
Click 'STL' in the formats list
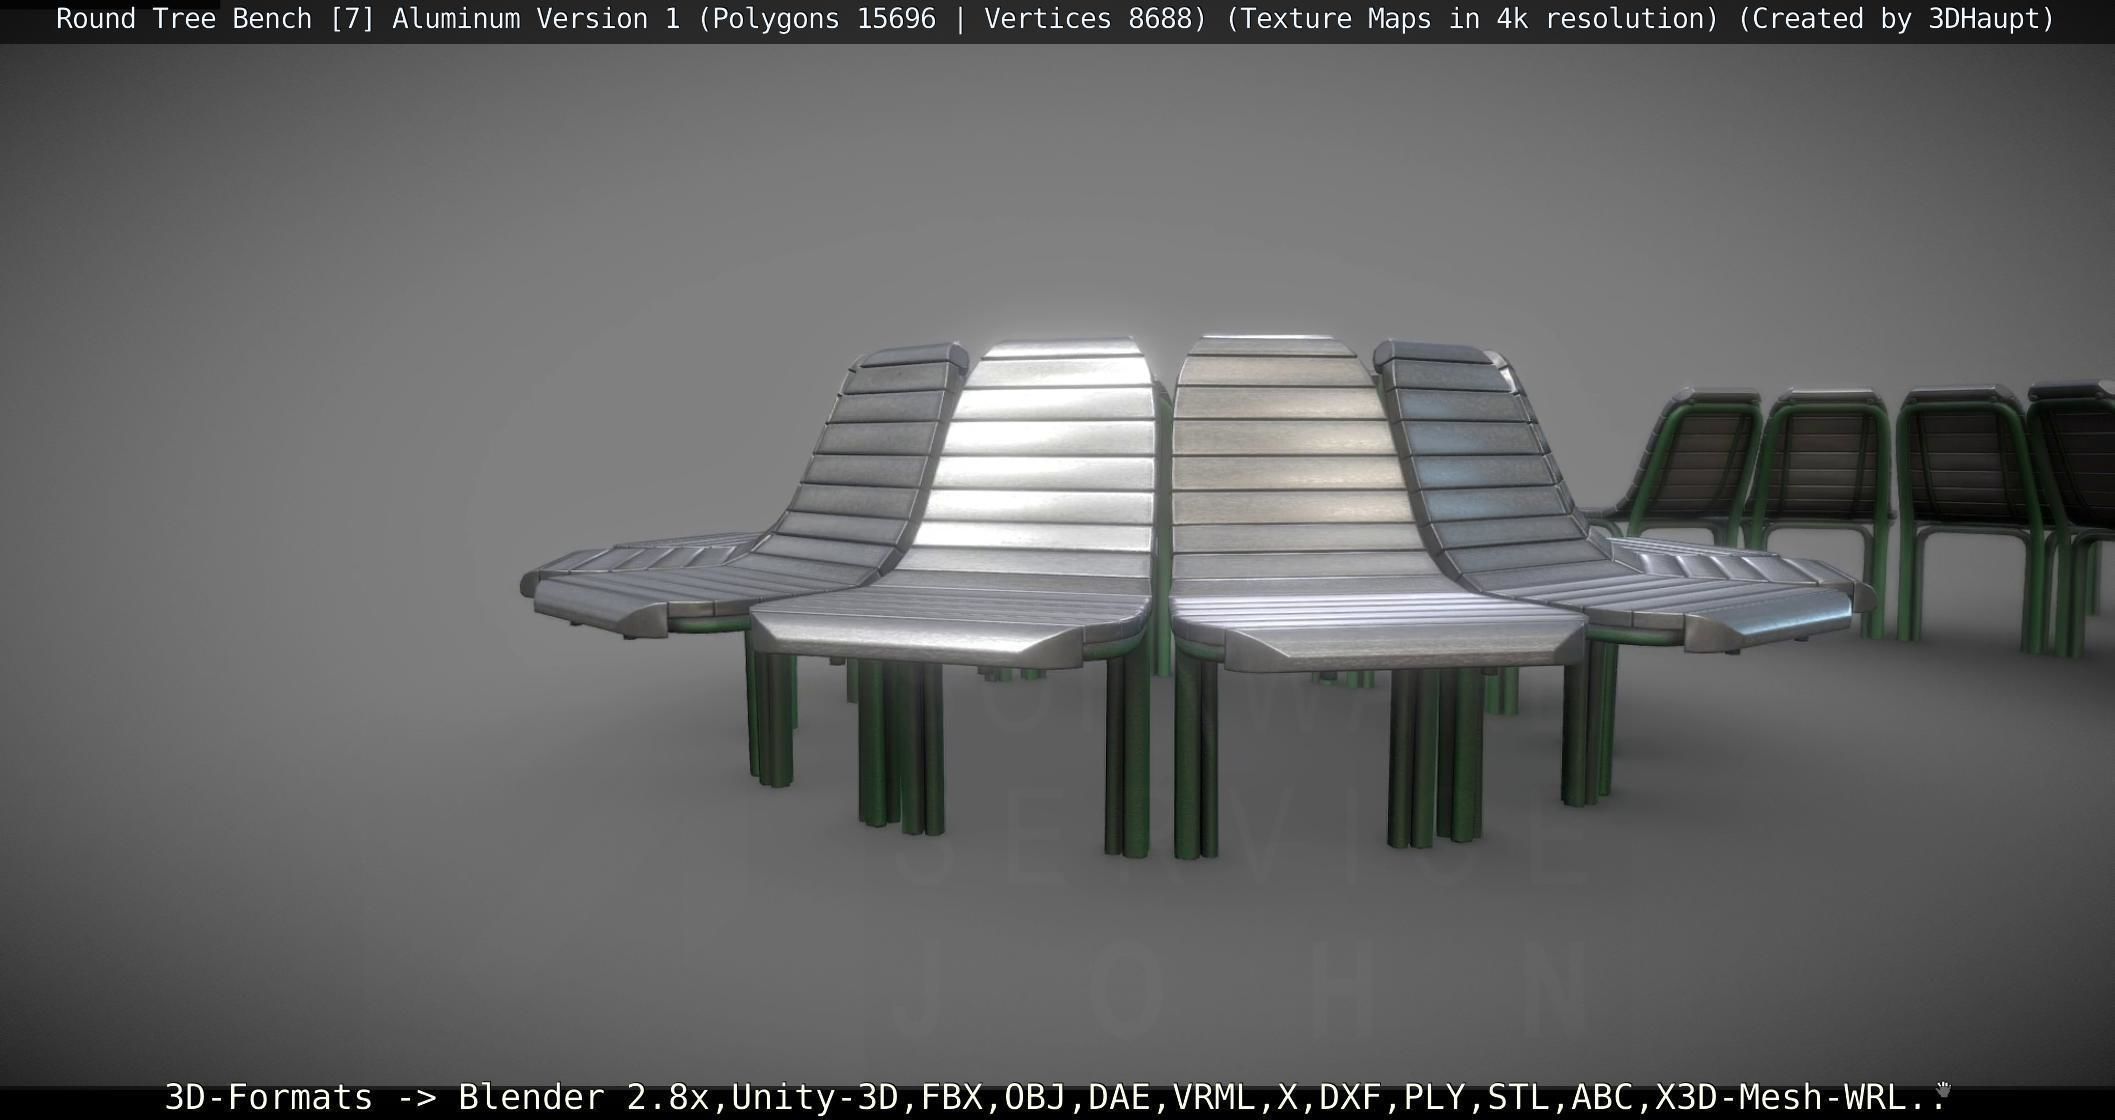point(1518,1097)
